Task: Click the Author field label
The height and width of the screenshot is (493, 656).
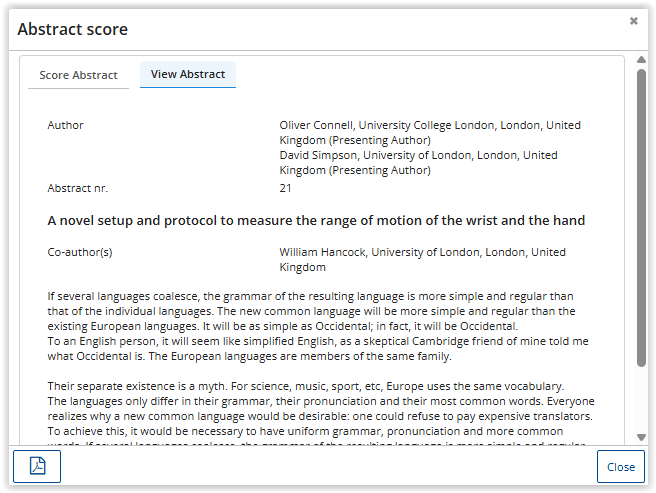Action: tap(66, 126)
